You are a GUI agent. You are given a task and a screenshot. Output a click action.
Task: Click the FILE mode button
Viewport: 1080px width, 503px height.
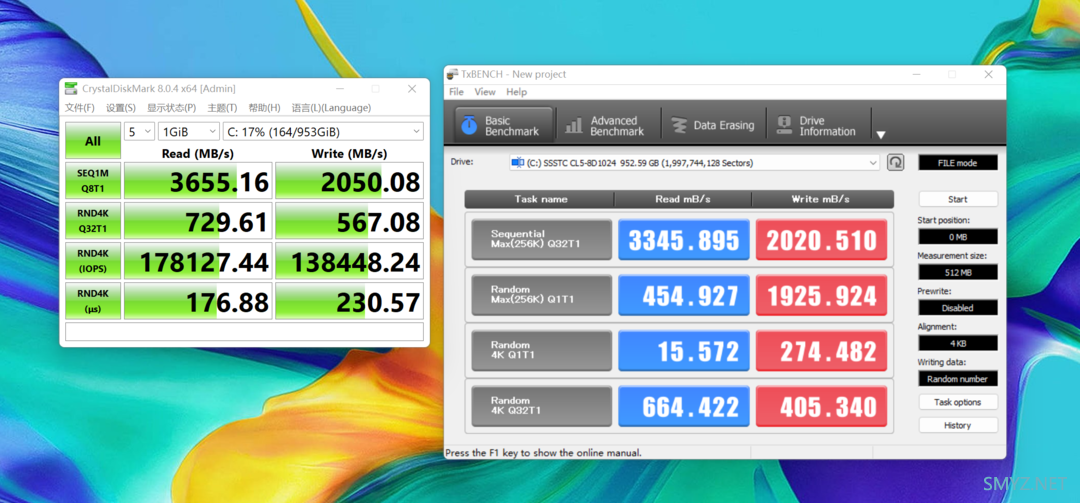coord(958,163)
